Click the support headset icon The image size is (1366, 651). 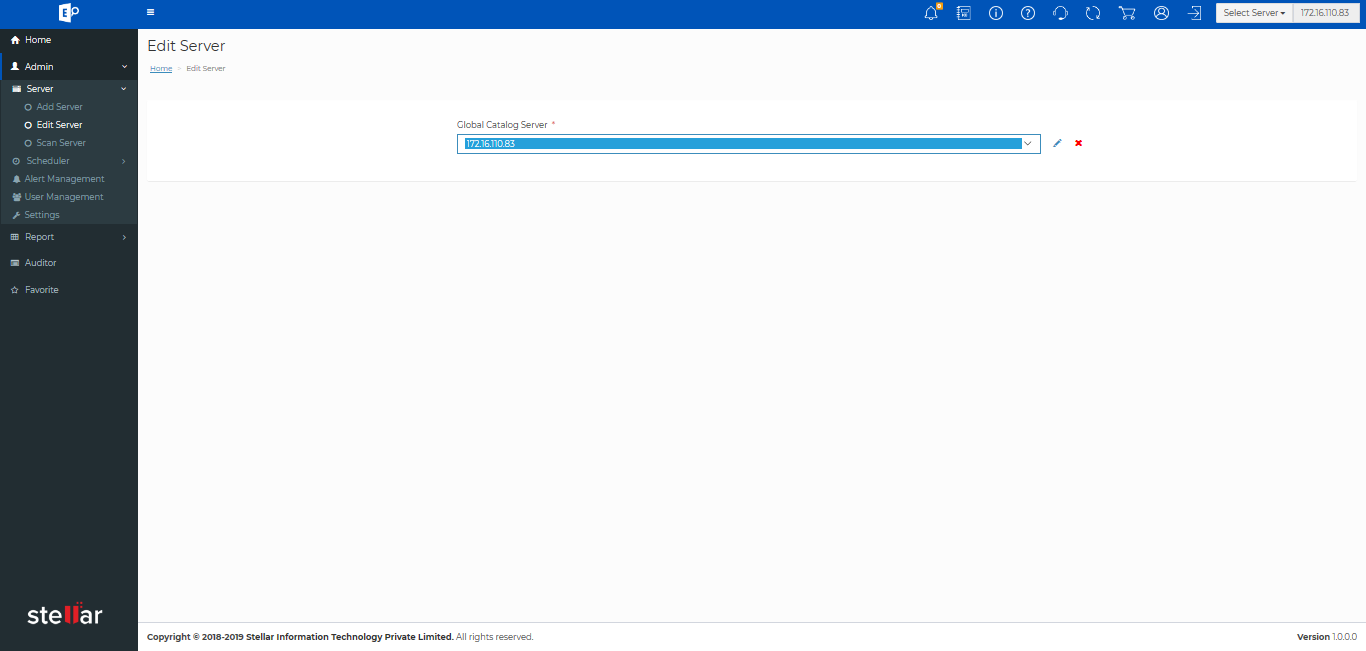[1060, 13]
